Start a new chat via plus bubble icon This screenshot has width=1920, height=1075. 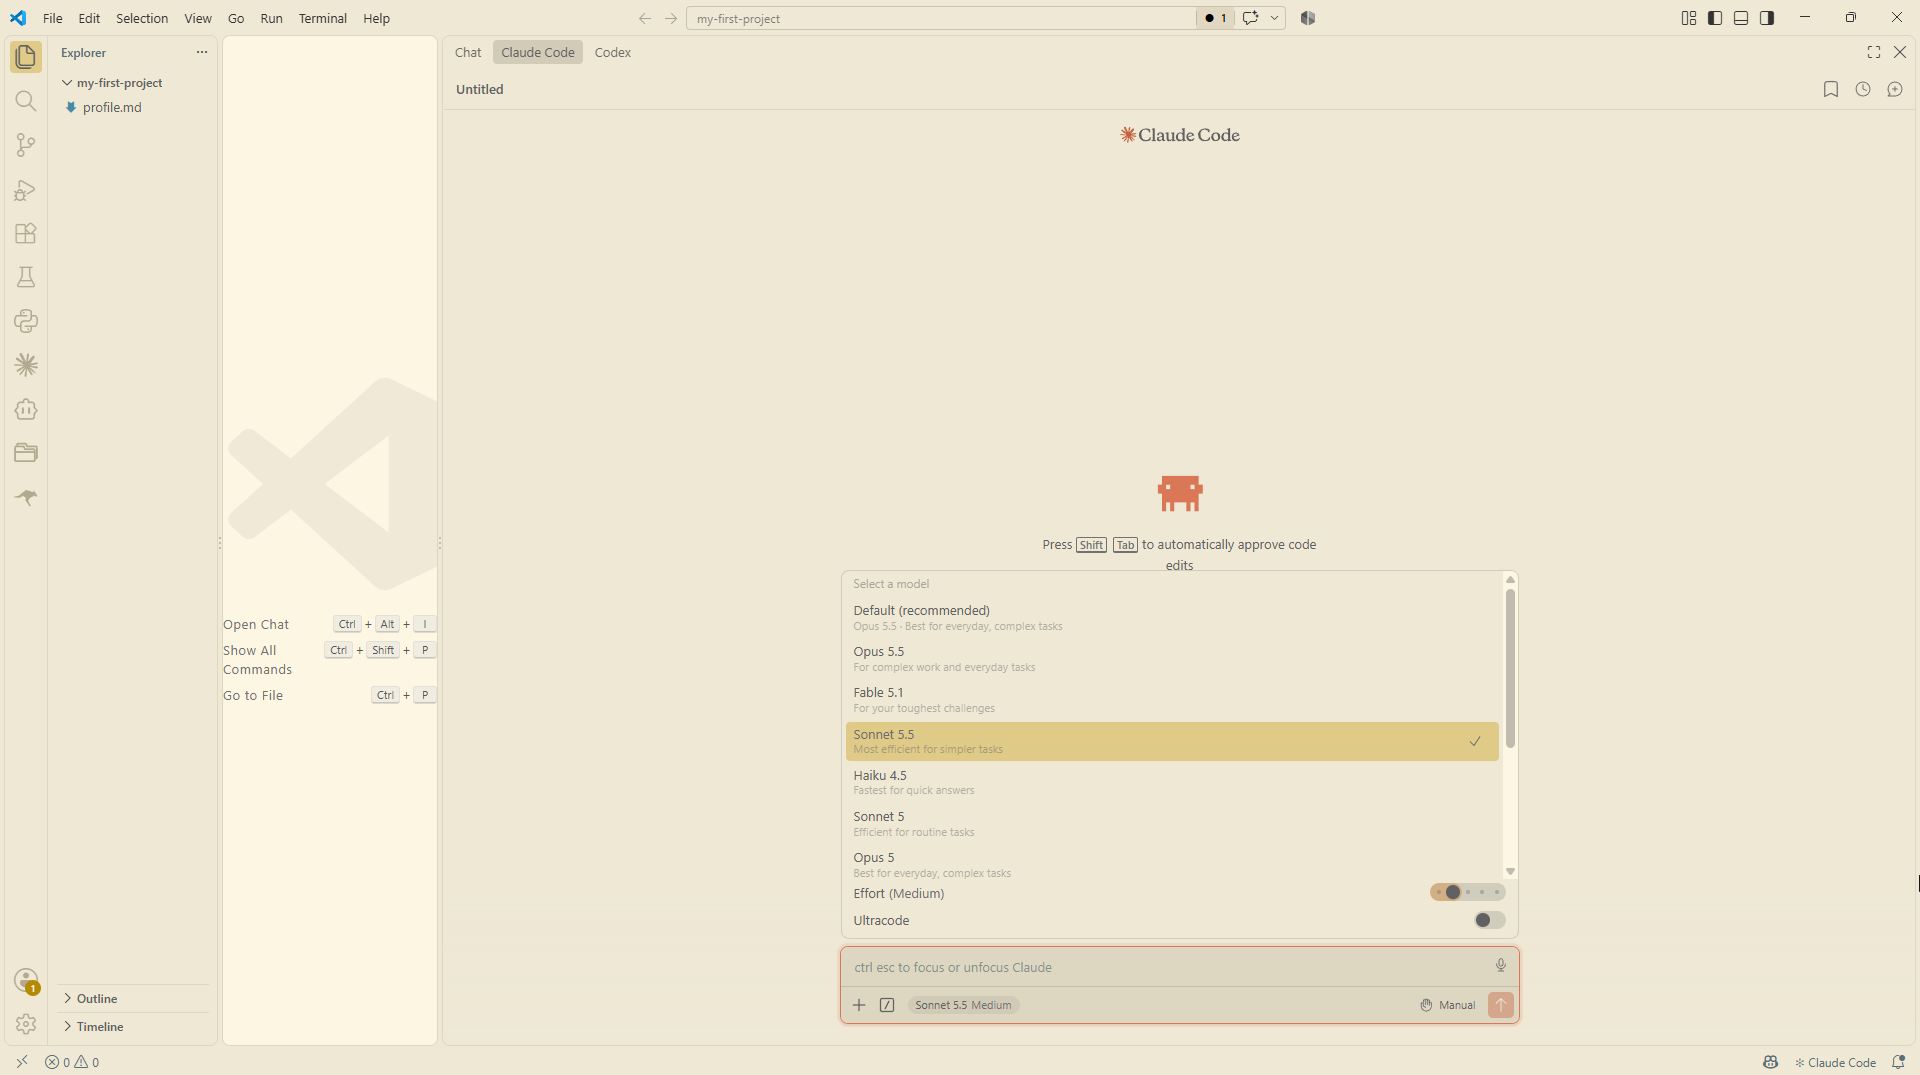coord(1895,89)
